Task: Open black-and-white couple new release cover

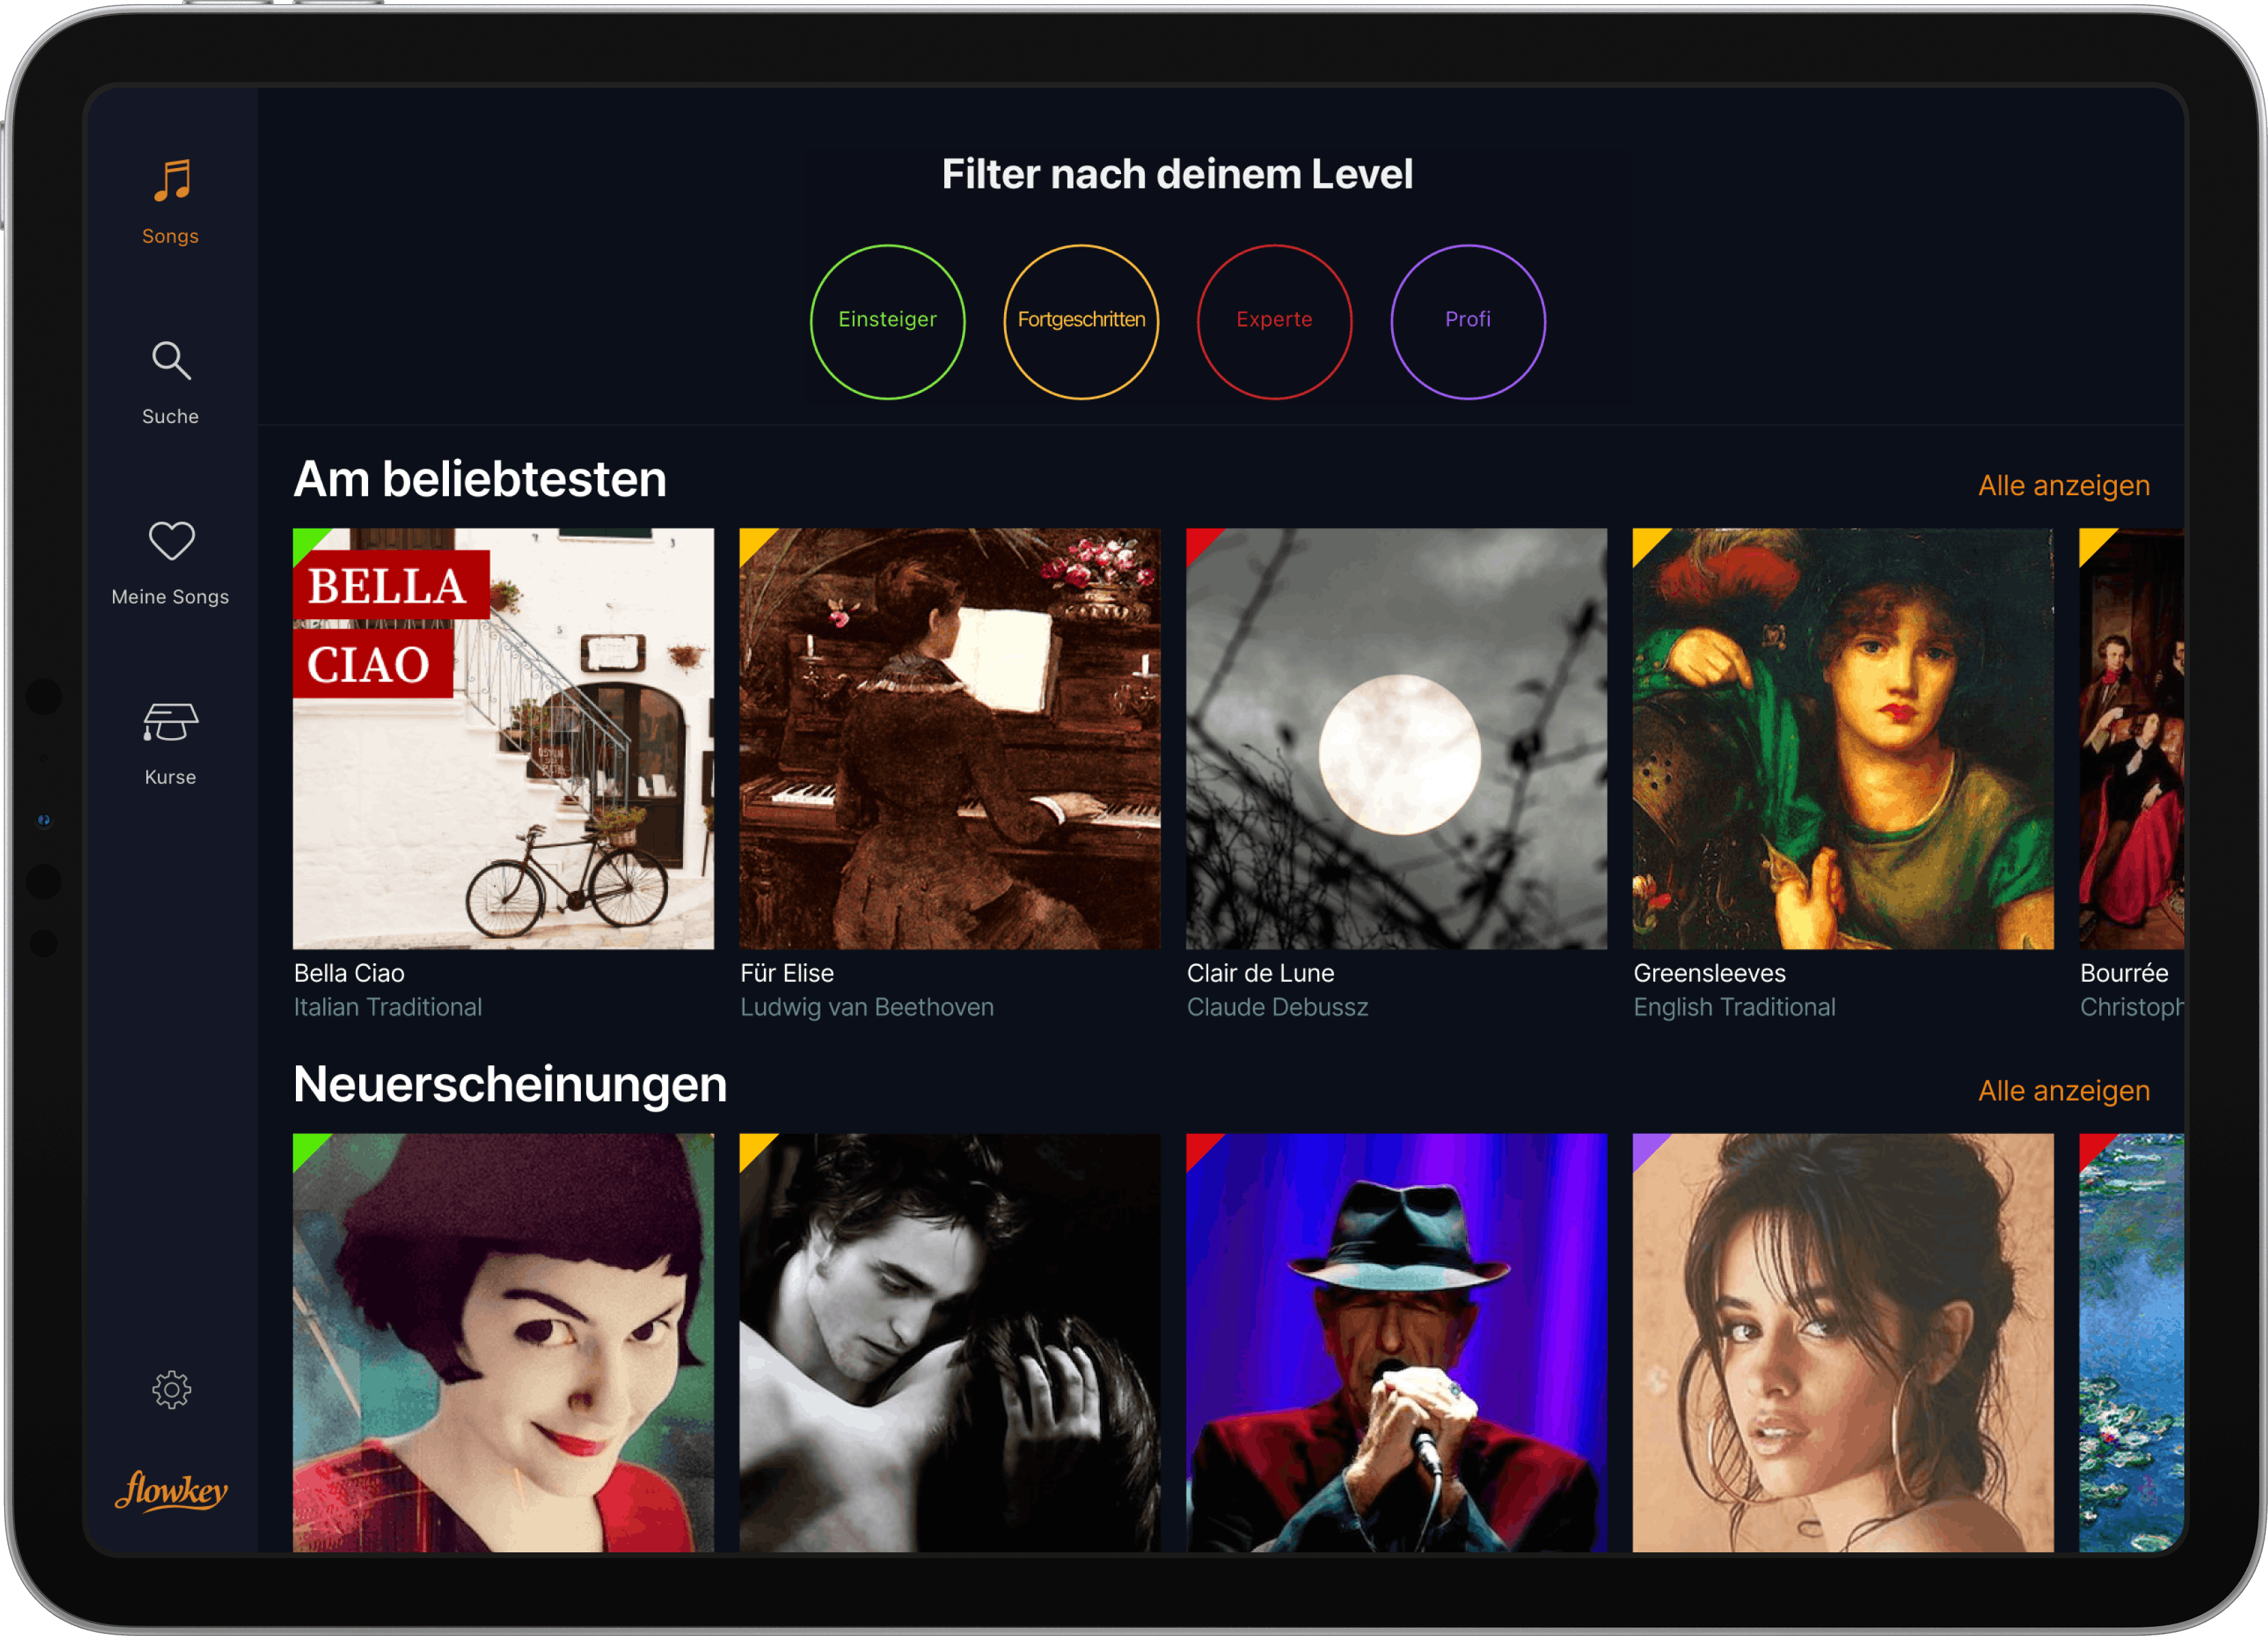Action: pos(950,1342)
